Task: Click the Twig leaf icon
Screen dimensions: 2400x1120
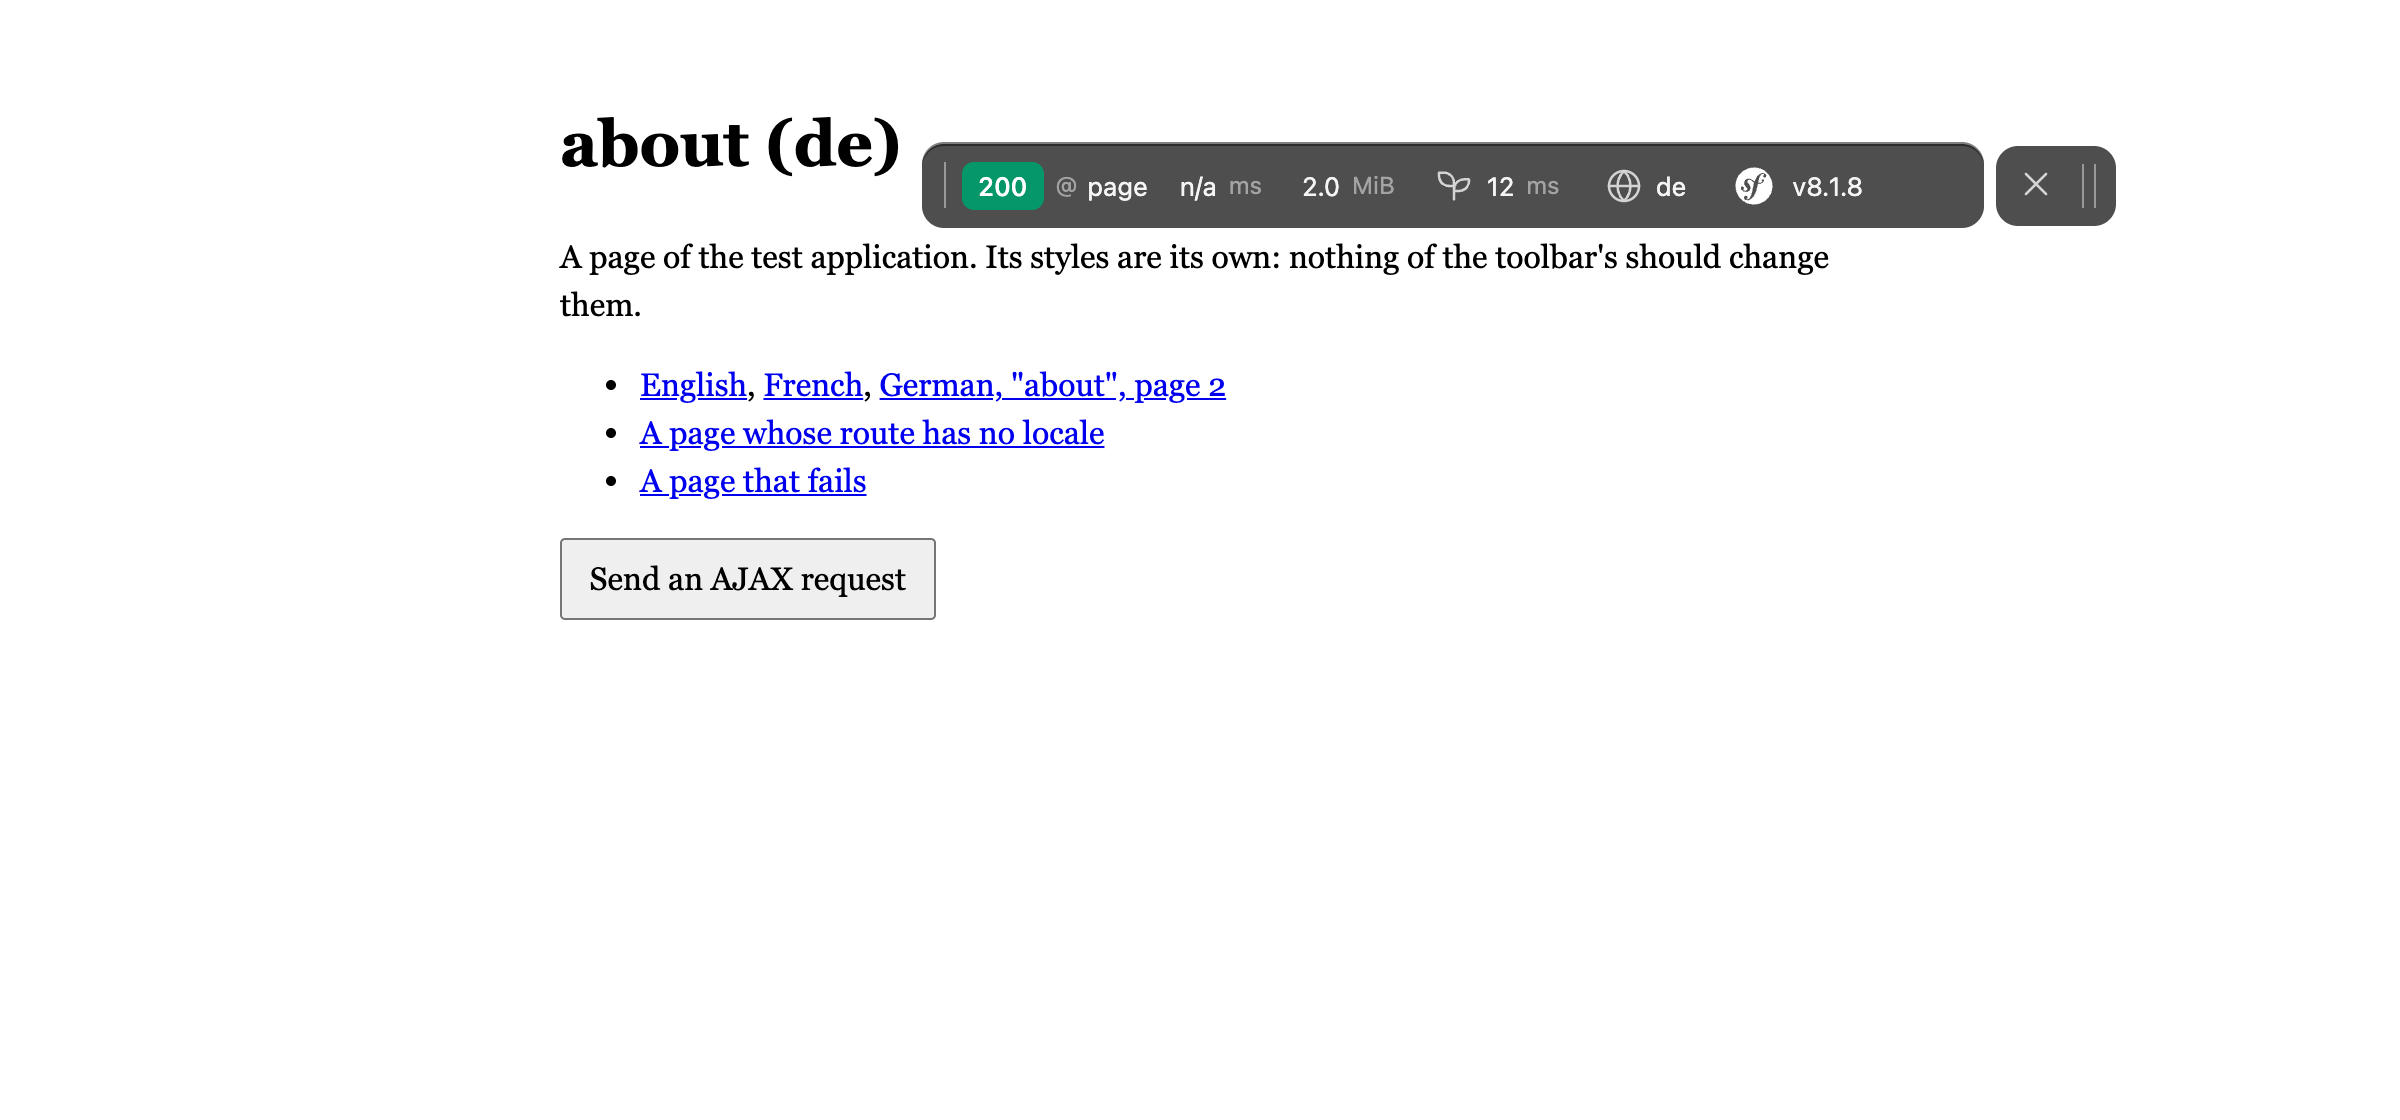Action: pos(1453,185)
